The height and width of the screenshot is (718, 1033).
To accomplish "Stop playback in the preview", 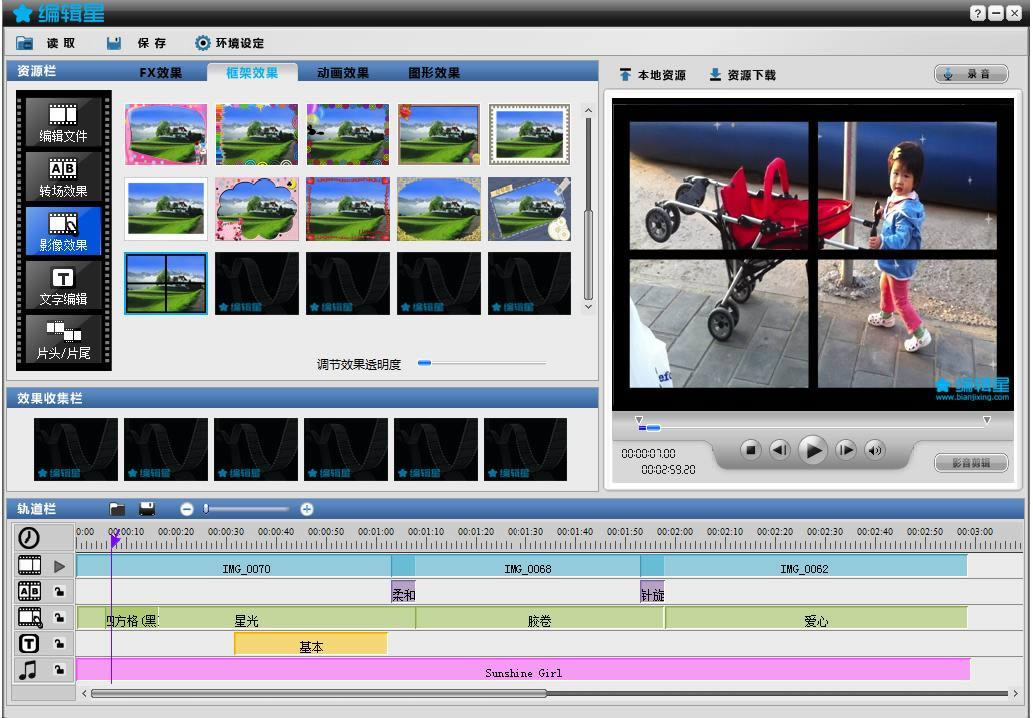I will 750,451.
